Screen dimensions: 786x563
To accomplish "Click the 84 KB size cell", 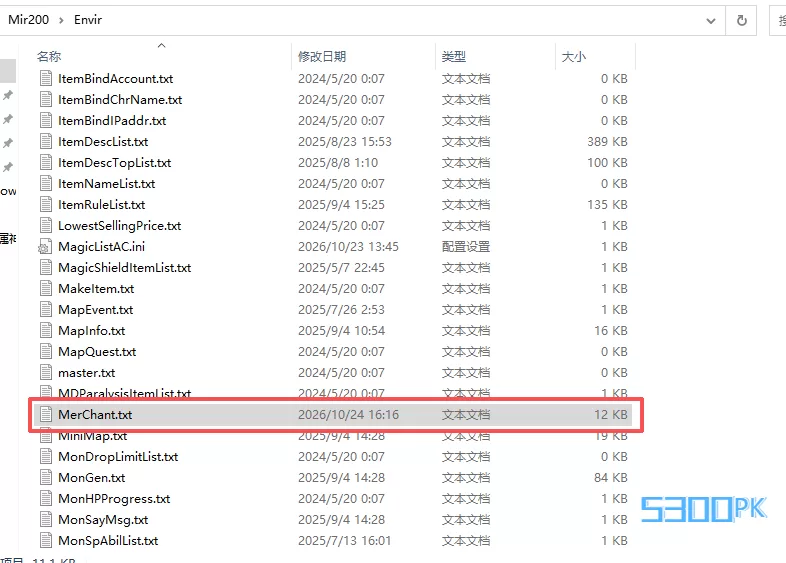I will click(611, 478).
